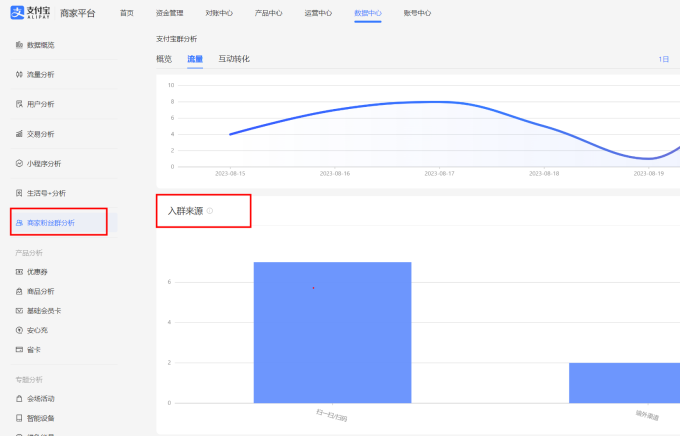The width and height of the screenshot is (680, 436).
Task: Open 流量分析 in the sidebar
Action: (40, 75)
